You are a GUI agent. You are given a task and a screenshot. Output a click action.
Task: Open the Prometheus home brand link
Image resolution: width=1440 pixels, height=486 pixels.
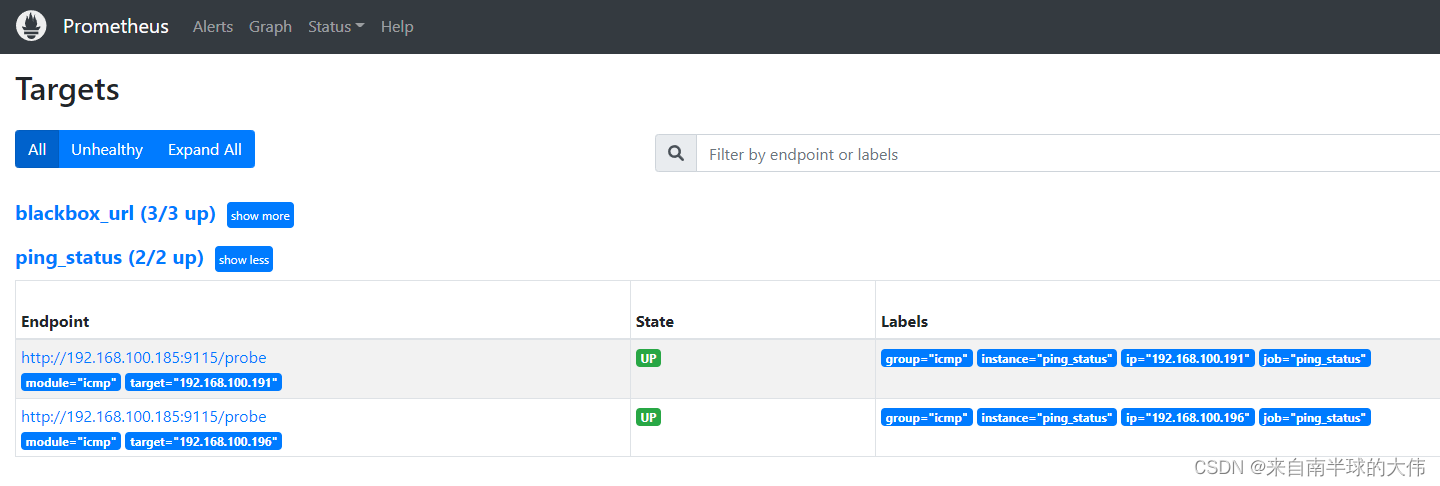pyautogui.click(x=116, y=27)
